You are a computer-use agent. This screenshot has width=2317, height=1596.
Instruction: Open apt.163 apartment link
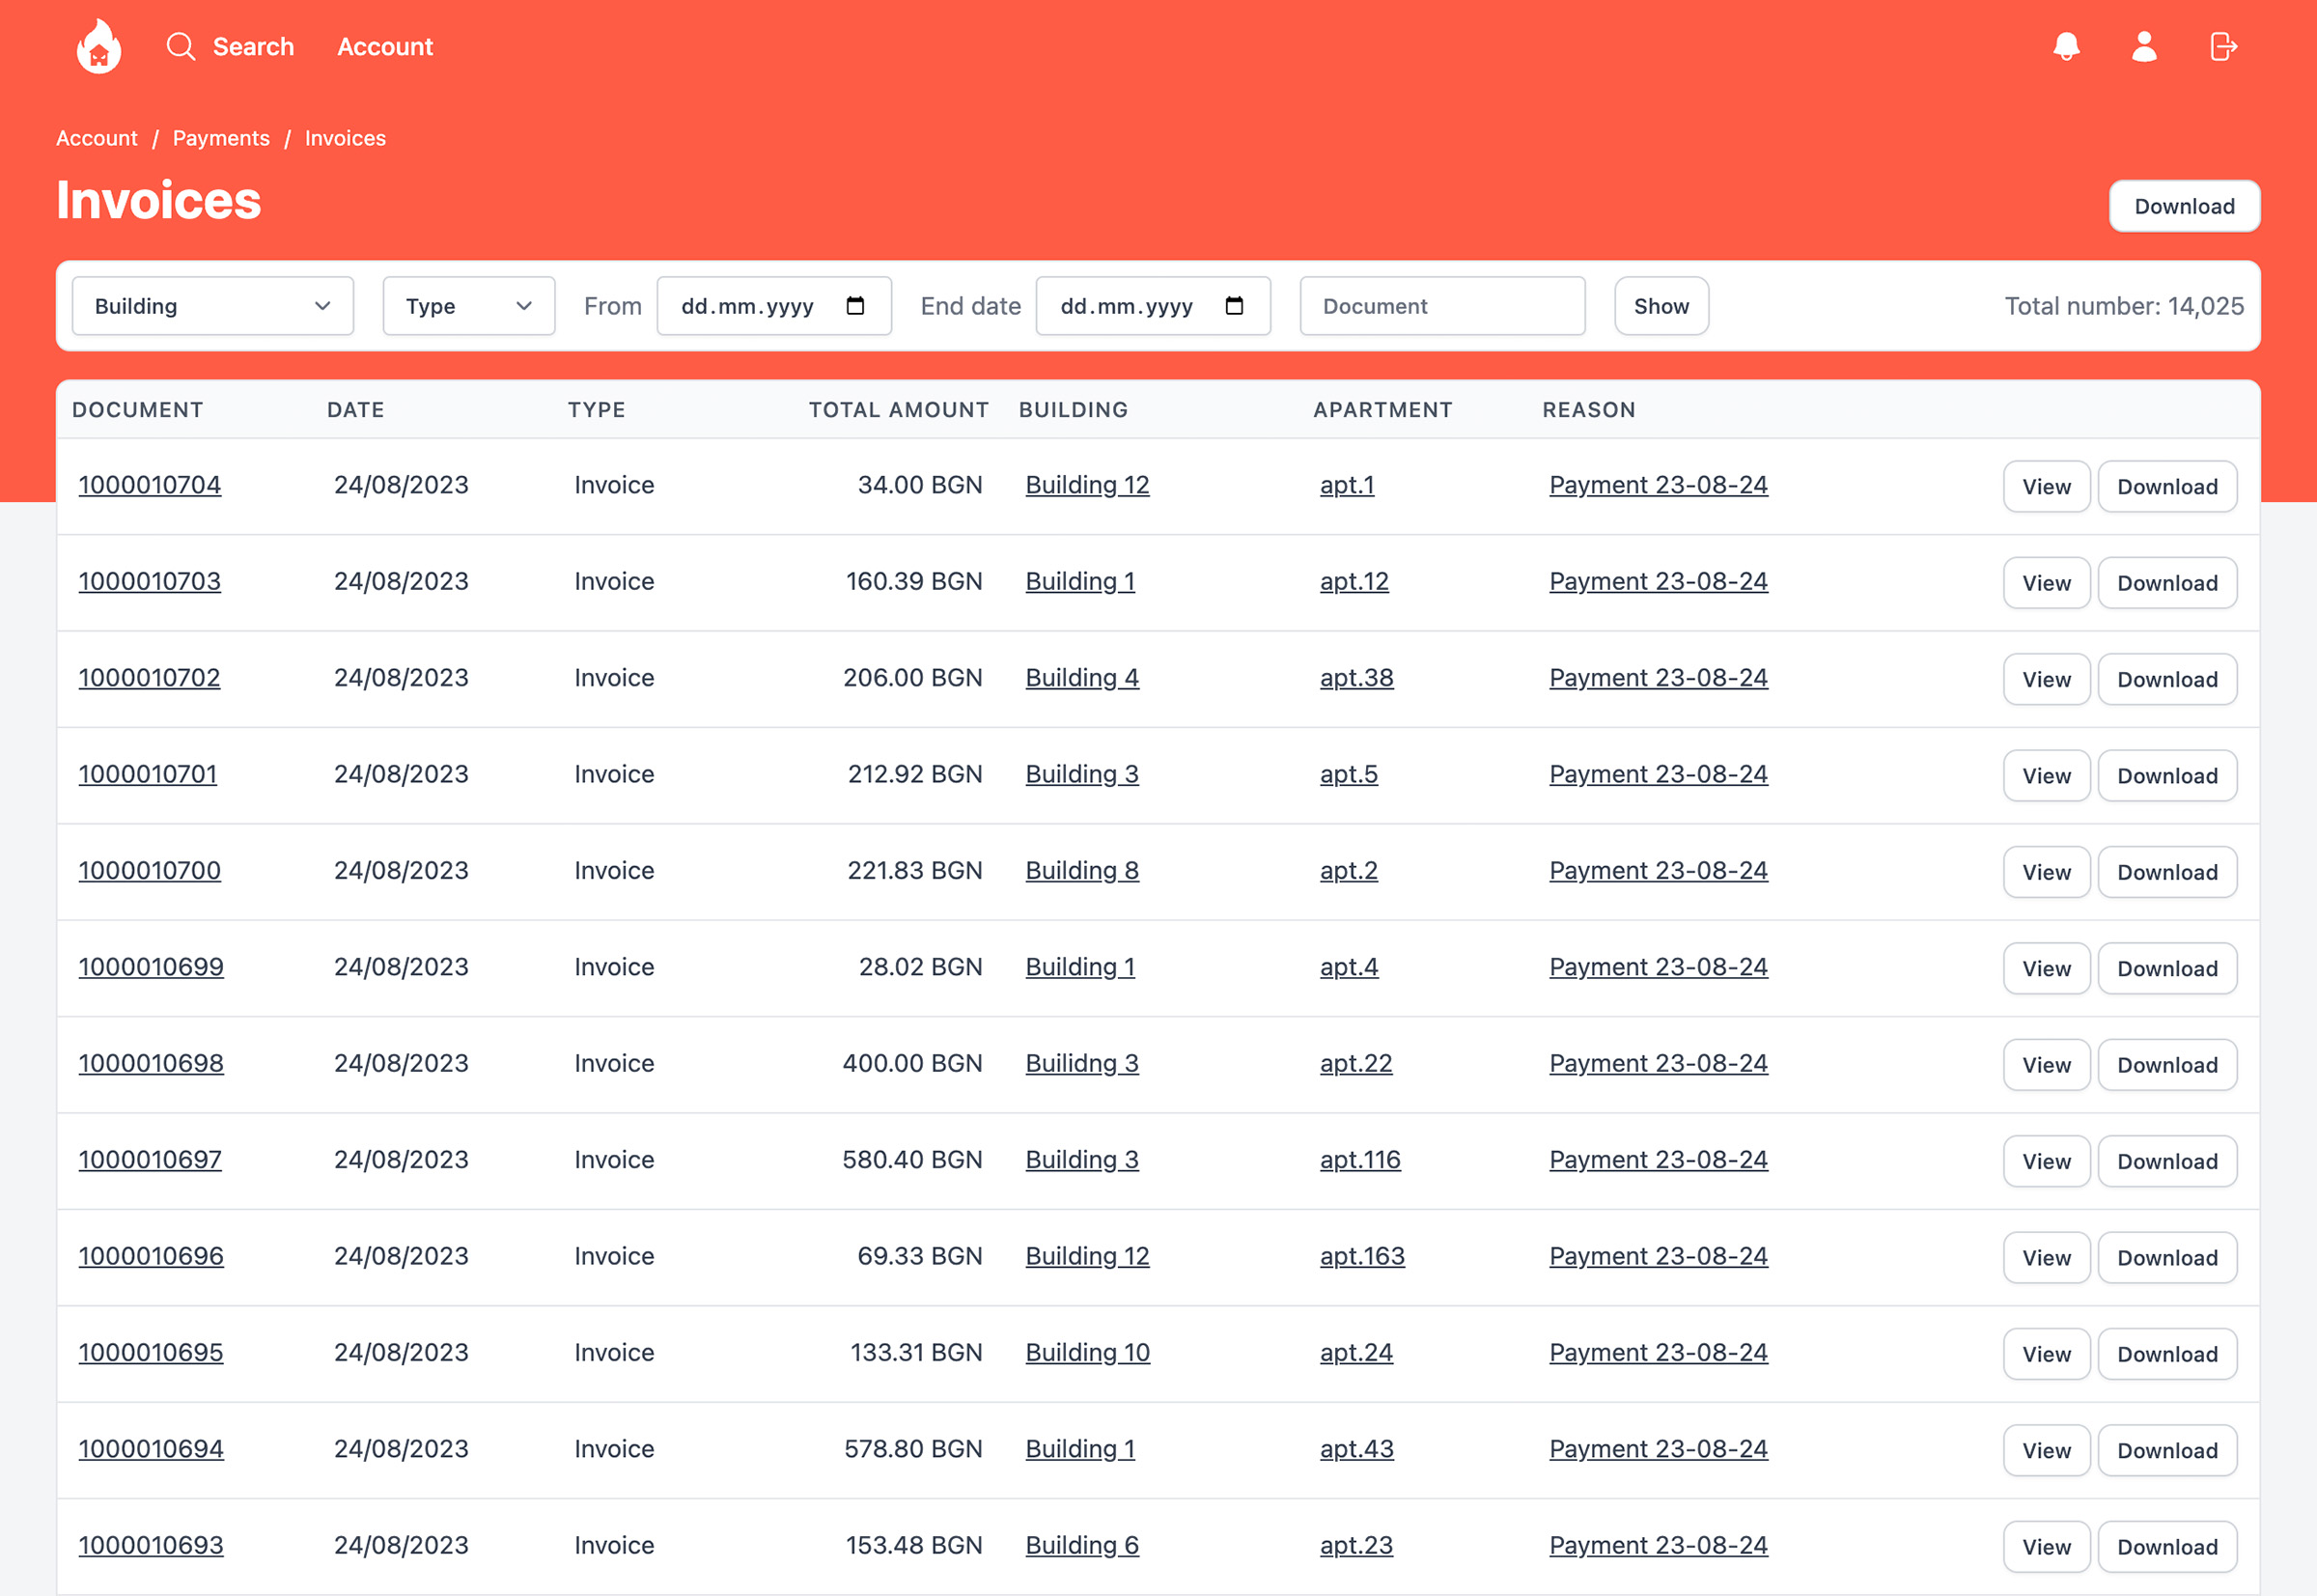pyautogui.click(x=1362, y=1256)
